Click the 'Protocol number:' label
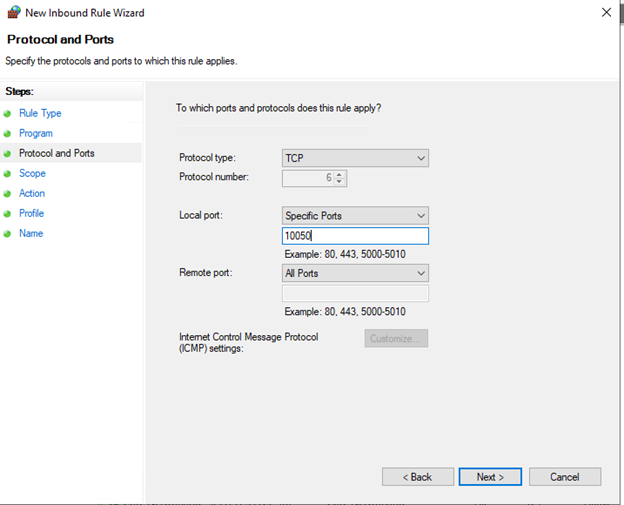 pos(214,177)
